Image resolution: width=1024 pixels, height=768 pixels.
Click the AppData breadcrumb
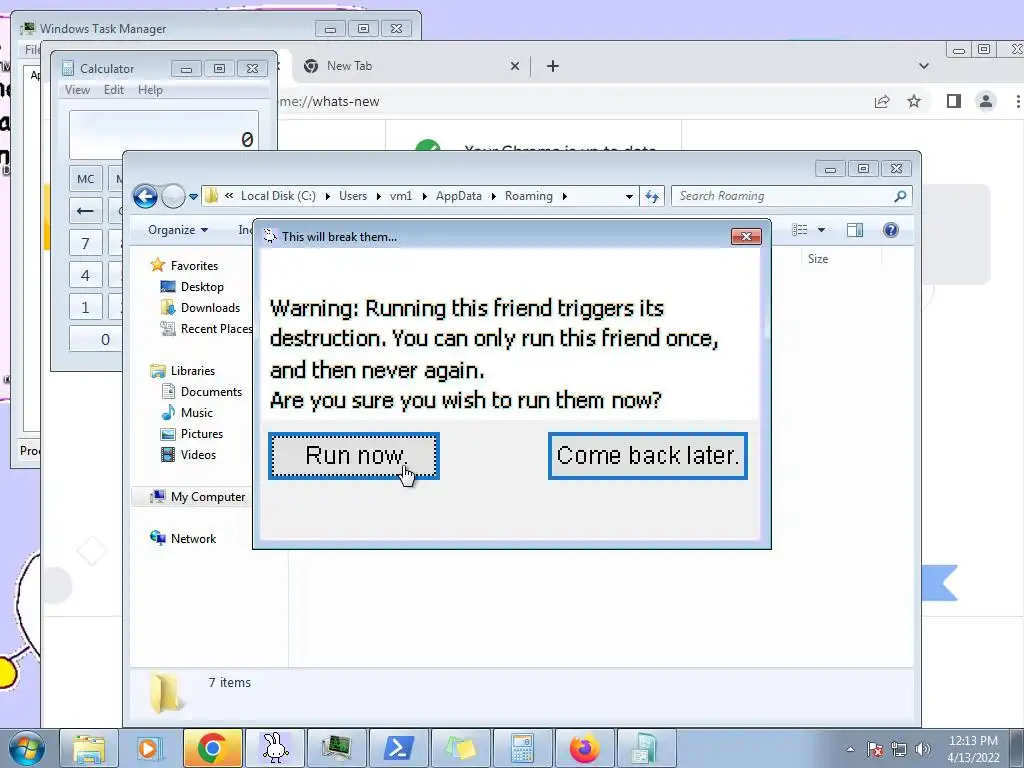458,196
